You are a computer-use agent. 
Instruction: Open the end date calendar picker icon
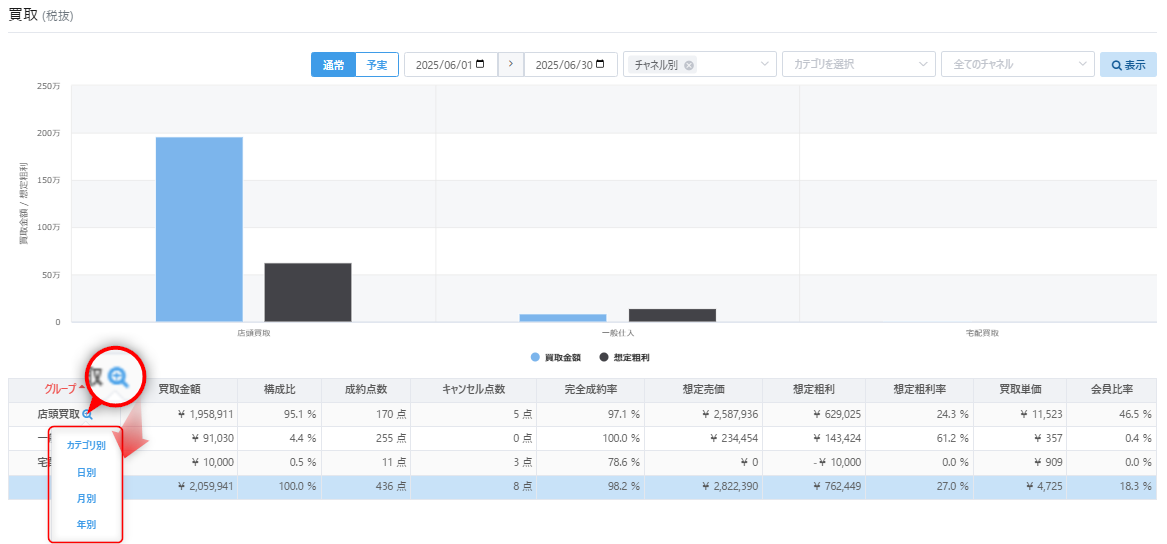(600, 65)
